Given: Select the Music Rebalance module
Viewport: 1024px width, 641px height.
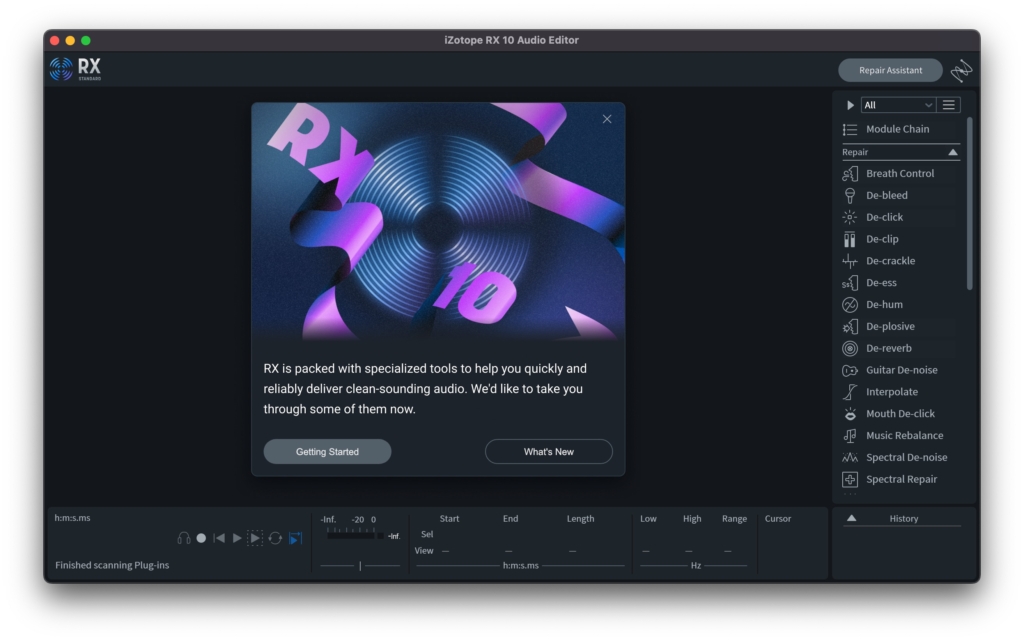Looking at the screenshot, I should click(x=903, y=435).
